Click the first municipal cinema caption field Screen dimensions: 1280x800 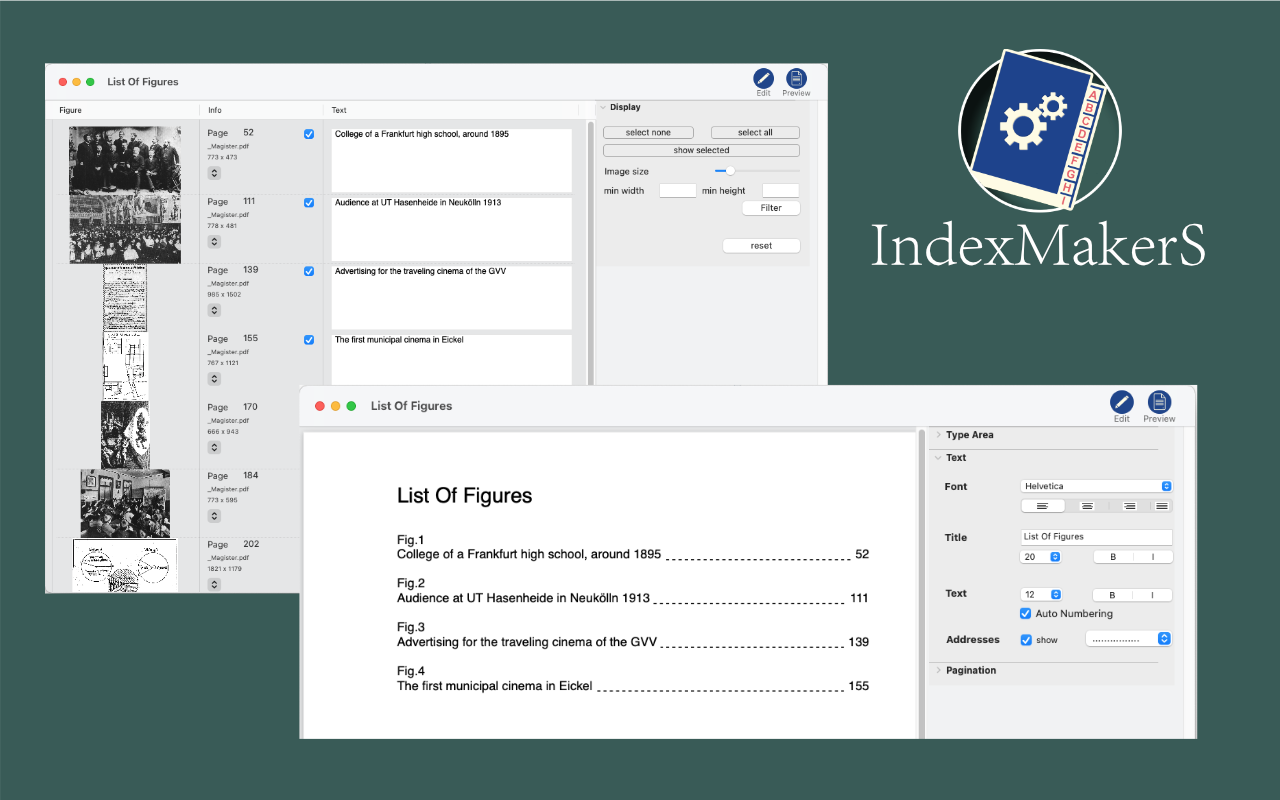pos(452,360)
